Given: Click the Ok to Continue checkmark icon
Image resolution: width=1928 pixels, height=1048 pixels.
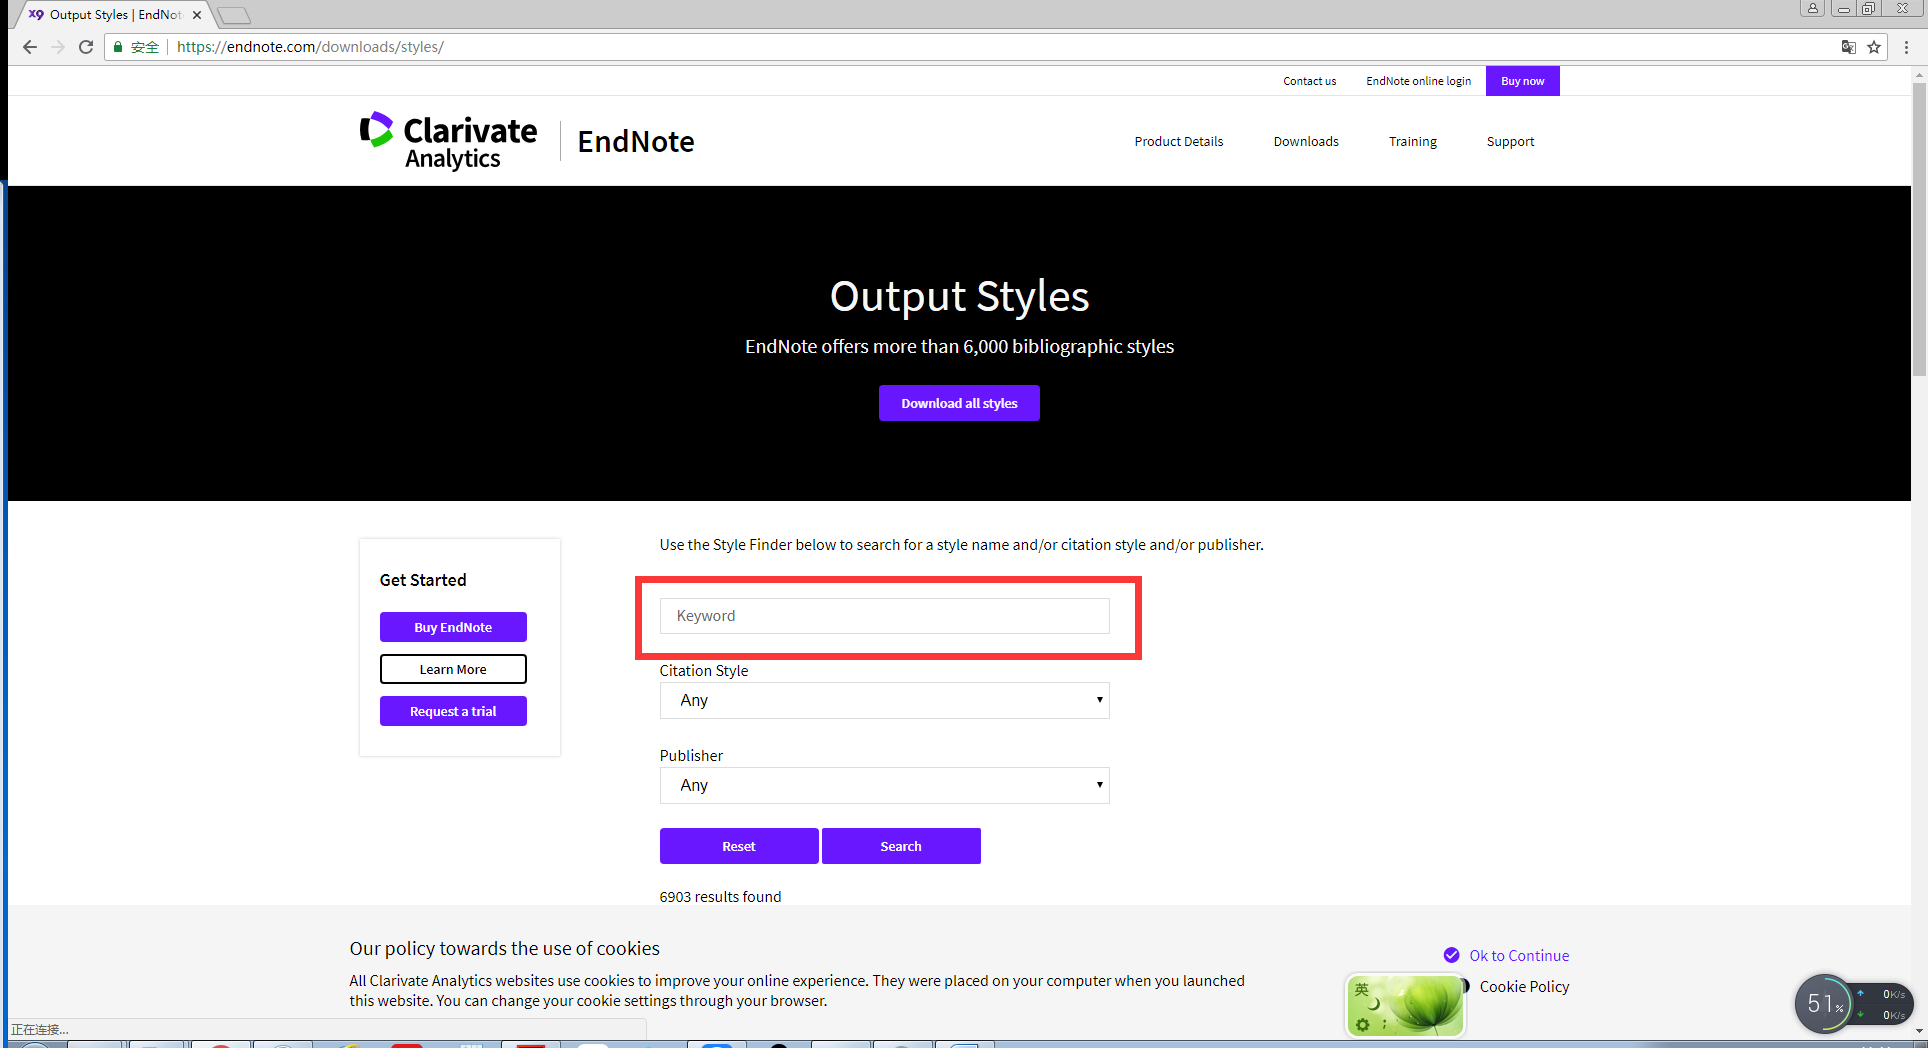Looking at the screenshot, I should pos(1452,955).
